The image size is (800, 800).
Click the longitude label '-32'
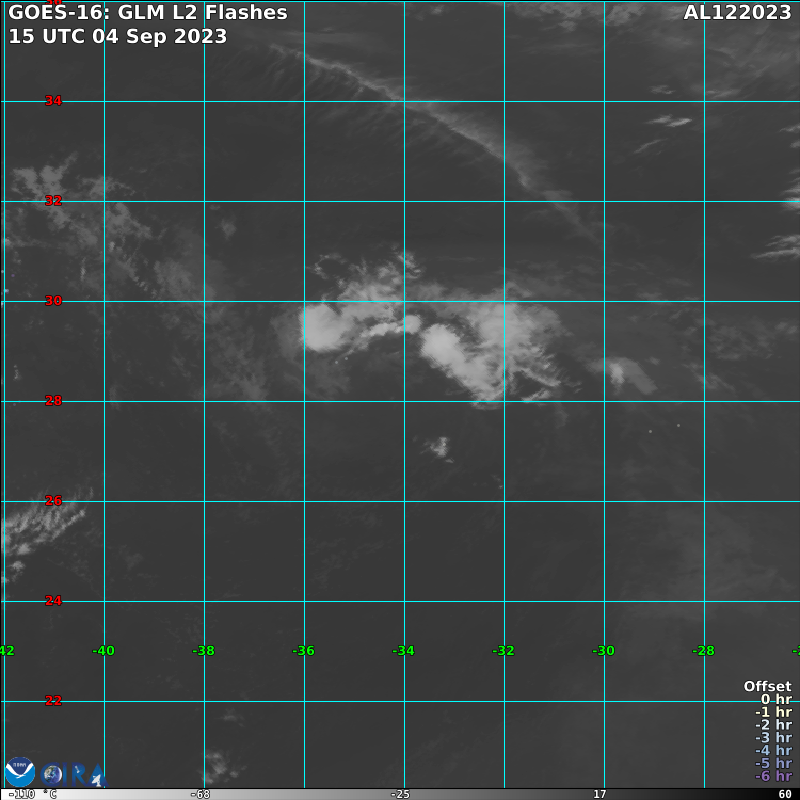(504, 651)
